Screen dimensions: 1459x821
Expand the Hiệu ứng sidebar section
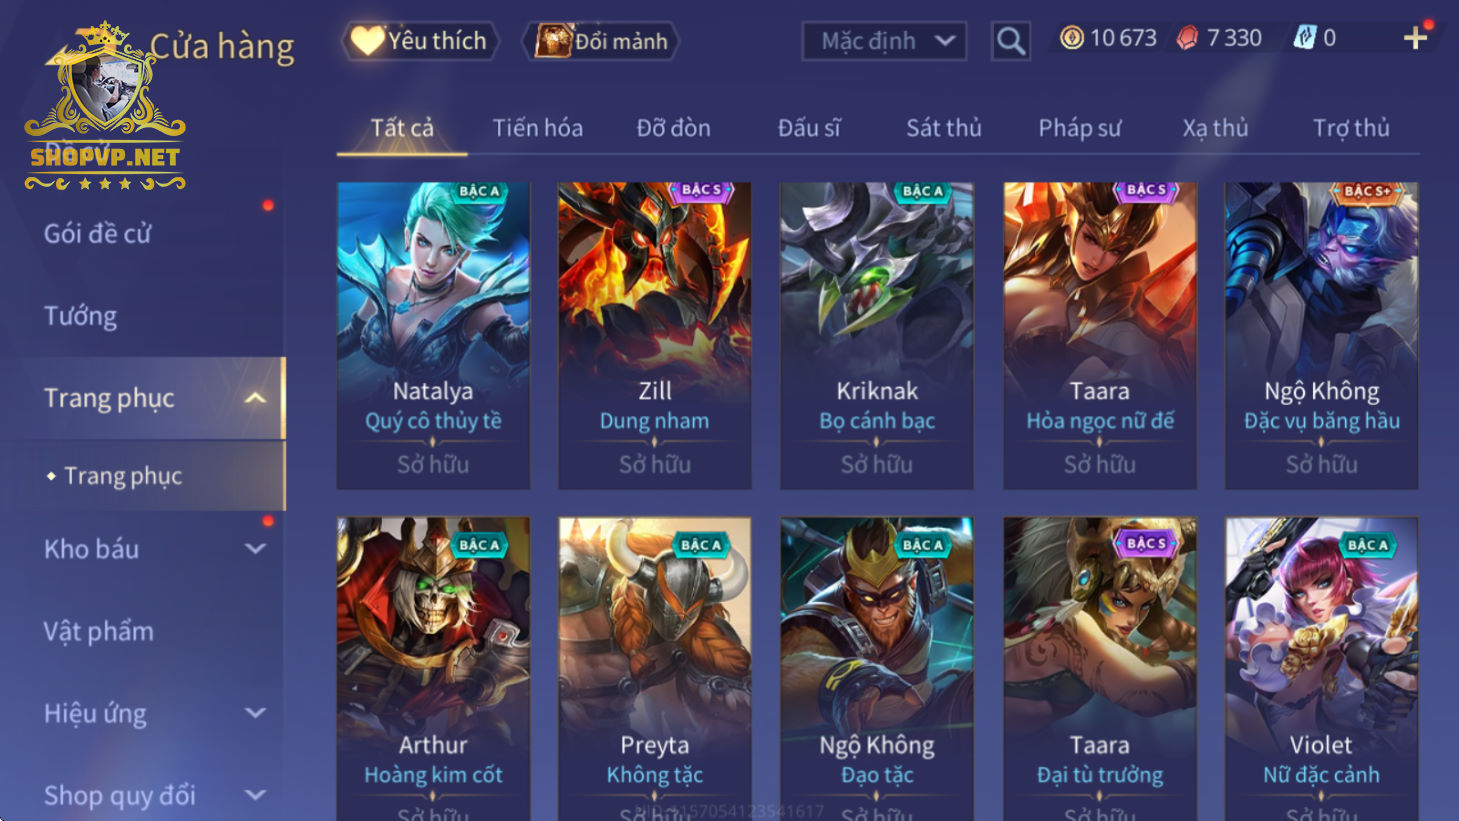256,713
